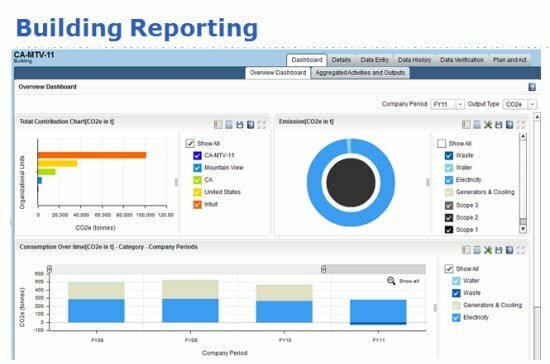Open the Details tab
This screenshot has width=550, height=364.
pos(341,60)
